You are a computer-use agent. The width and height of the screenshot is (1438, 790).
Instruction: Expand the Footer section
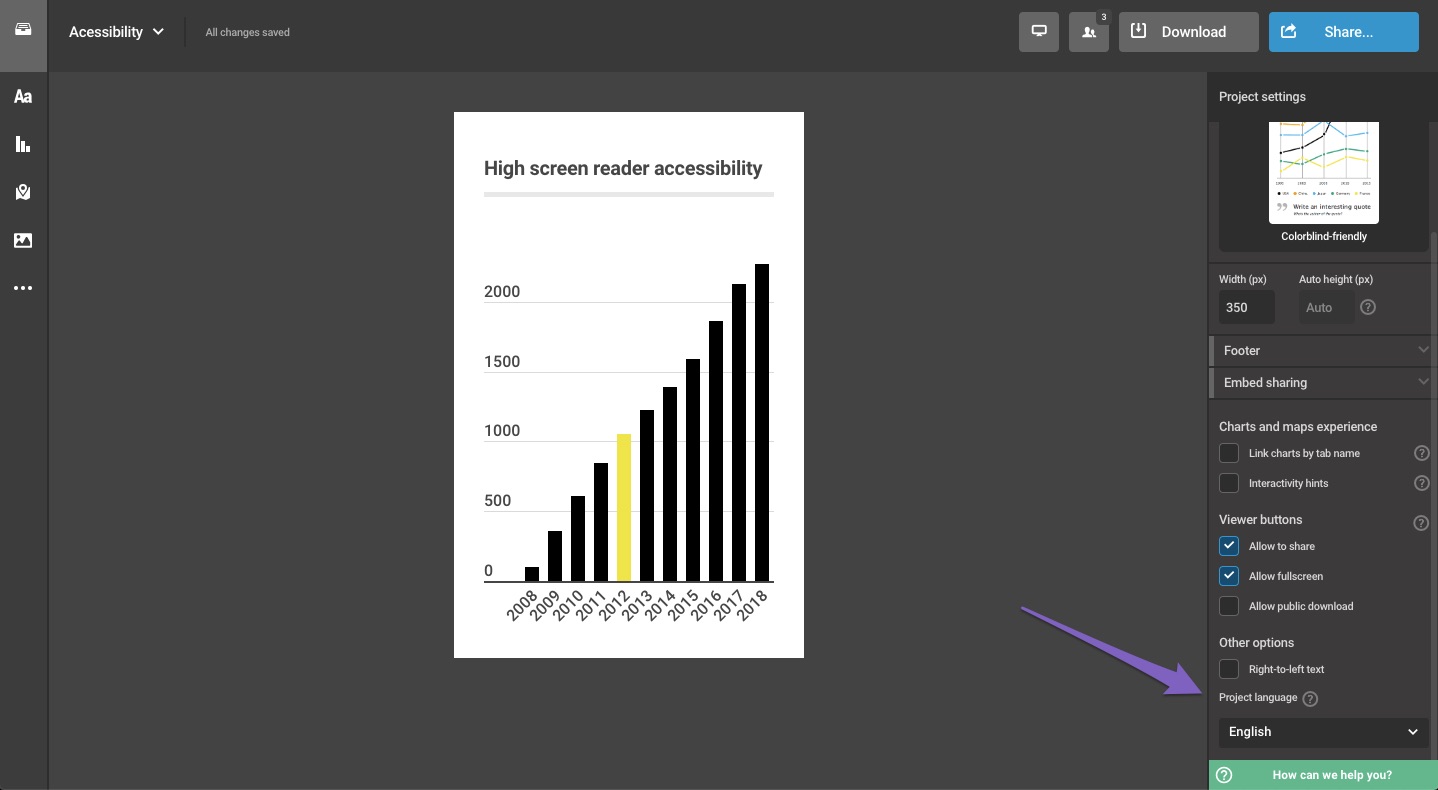click(x=1322, y=350)
